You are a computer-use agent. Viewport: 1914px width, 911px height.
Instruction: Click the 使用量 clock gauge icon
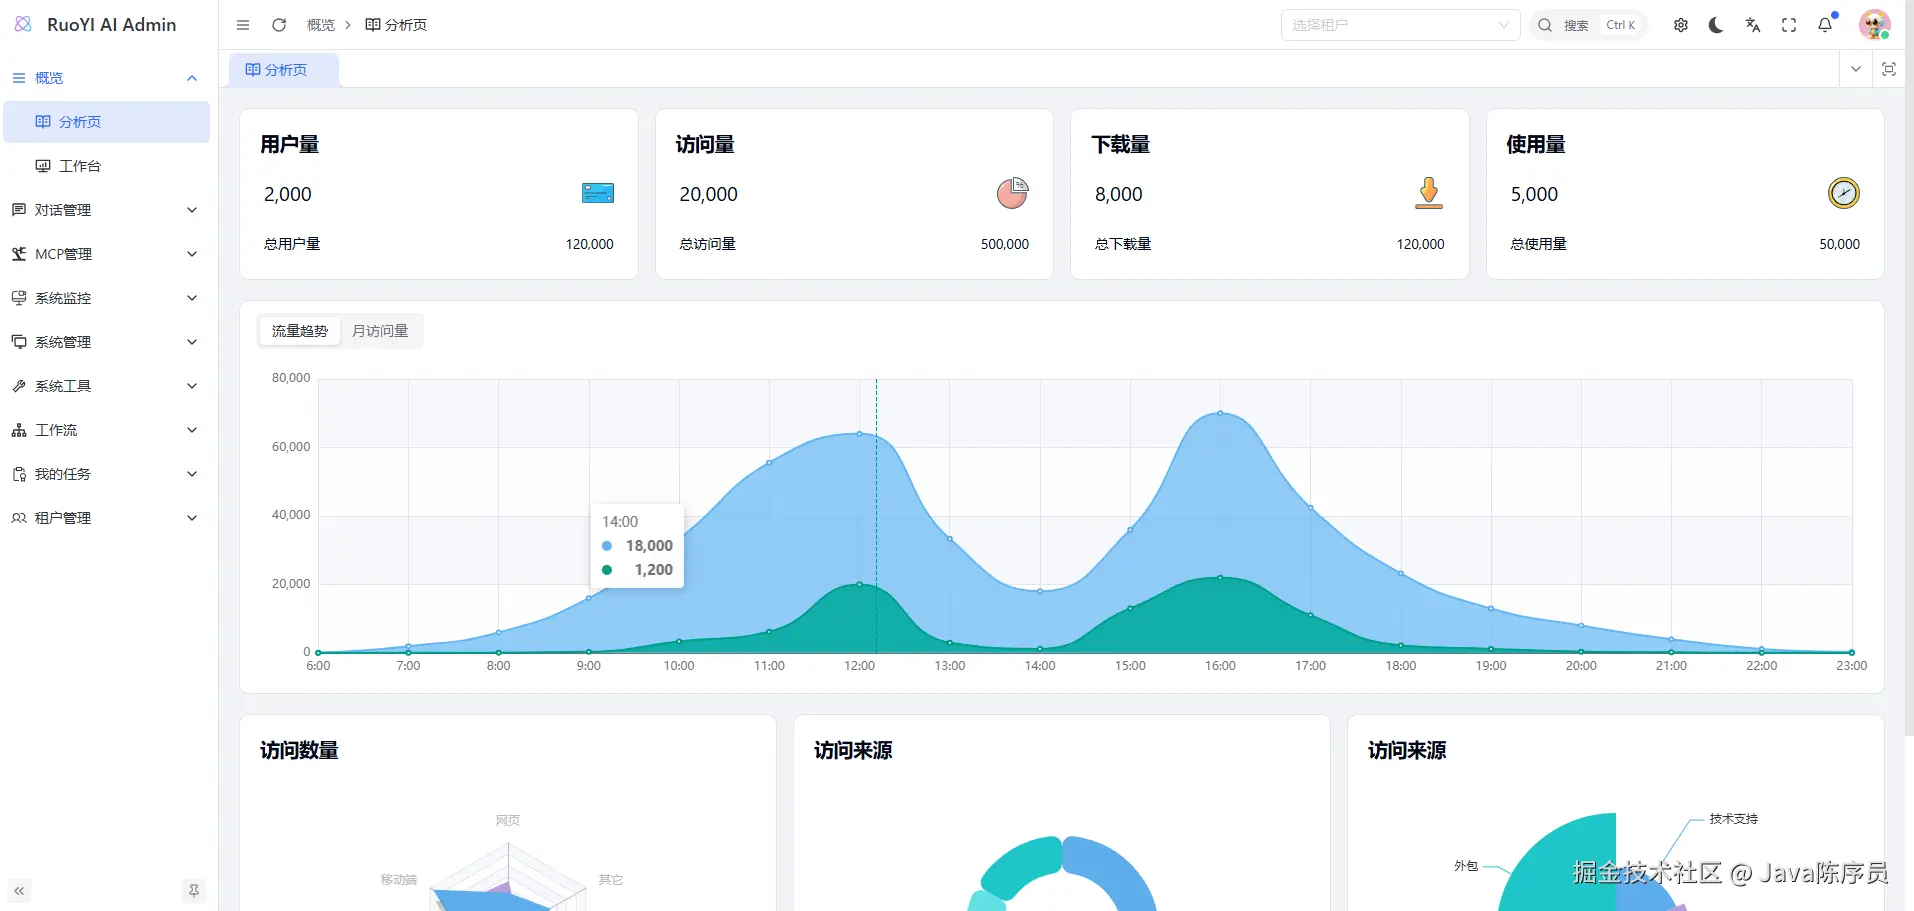click(x=1844, y=192)
